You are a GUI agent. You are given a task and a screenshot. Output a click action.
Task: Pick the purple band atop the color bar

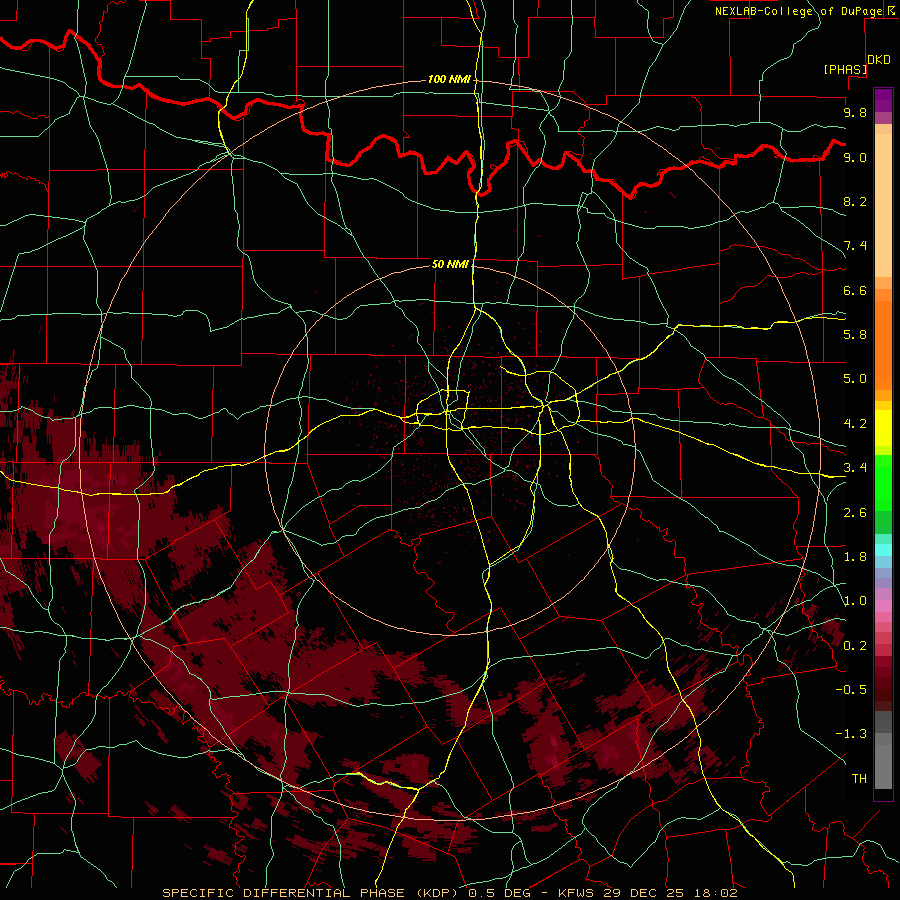click(x=883, y=100)
